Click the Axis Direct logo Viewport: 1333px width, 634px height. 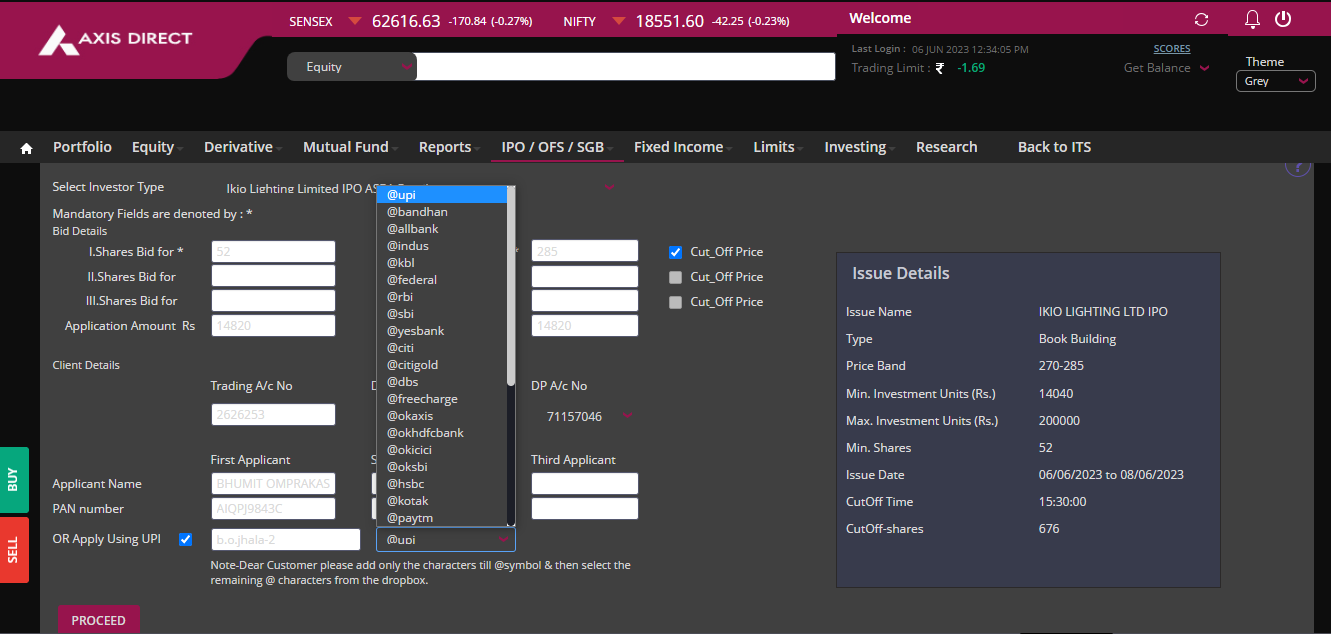[x=115, y=40]
